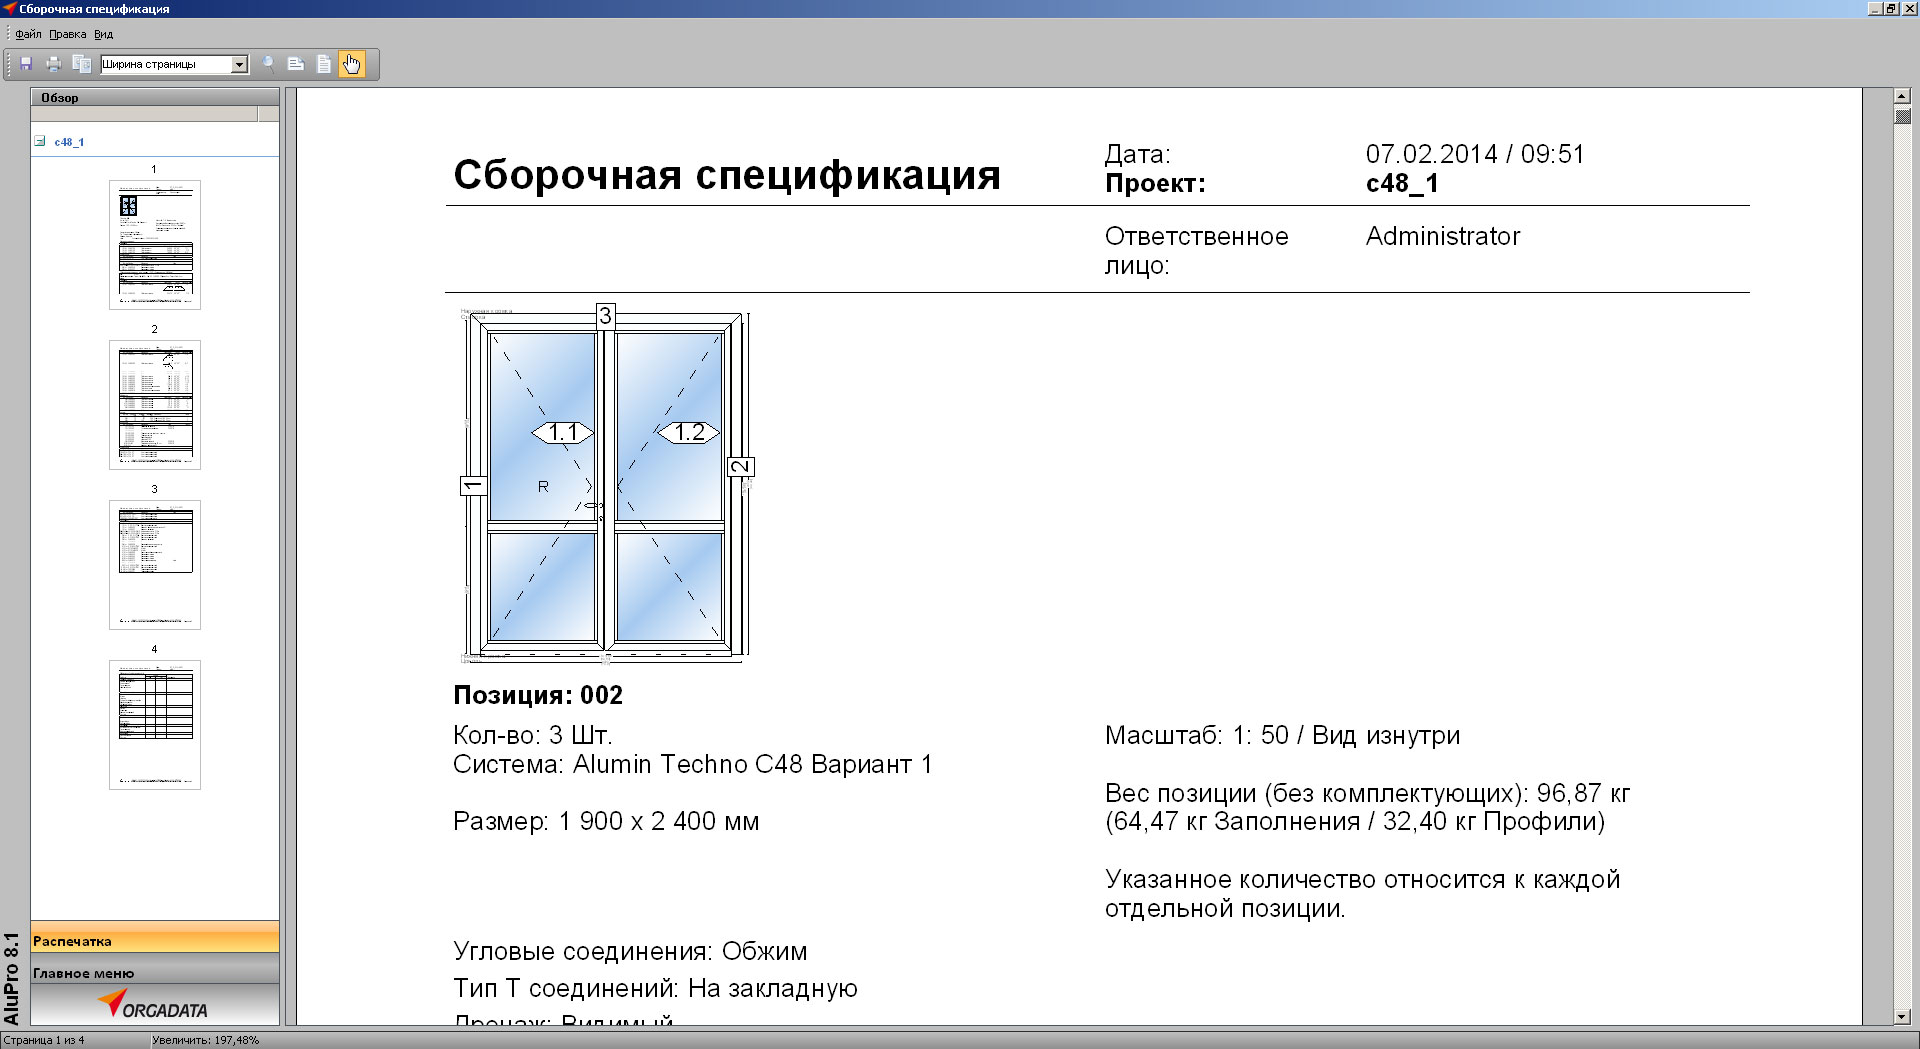Screen dimensions: 1920x1049
Task: Click the Главное меню button
Action: tap(155, 972)
